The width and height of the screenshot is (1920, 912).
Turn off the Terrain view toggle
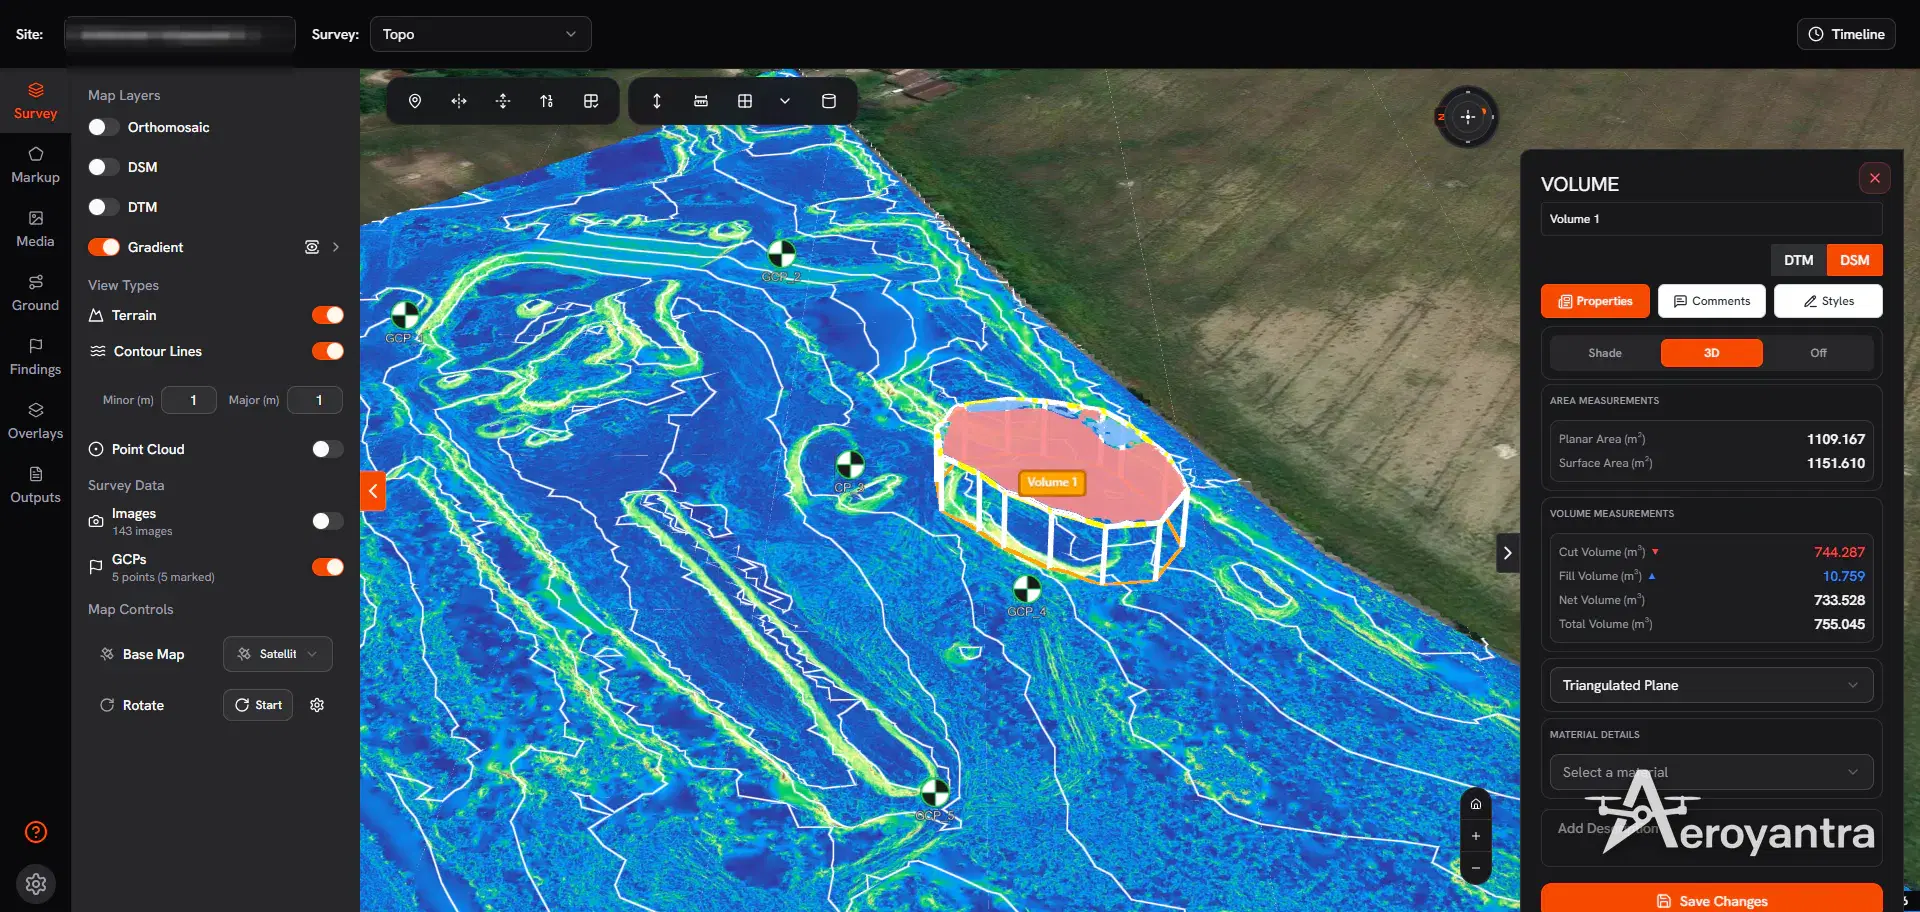click(x=328, y=315)
